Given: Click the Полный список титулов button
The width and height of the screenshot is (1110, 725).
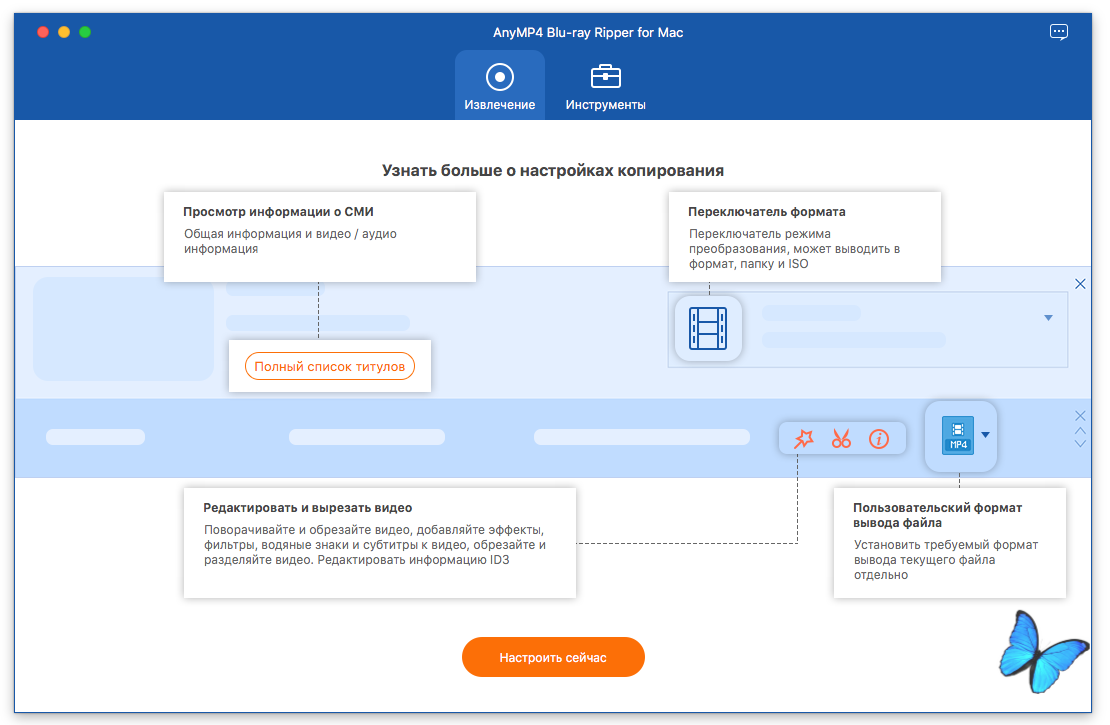Looking at the screenshot, I should pyautogui.click(x=329, y=367).
